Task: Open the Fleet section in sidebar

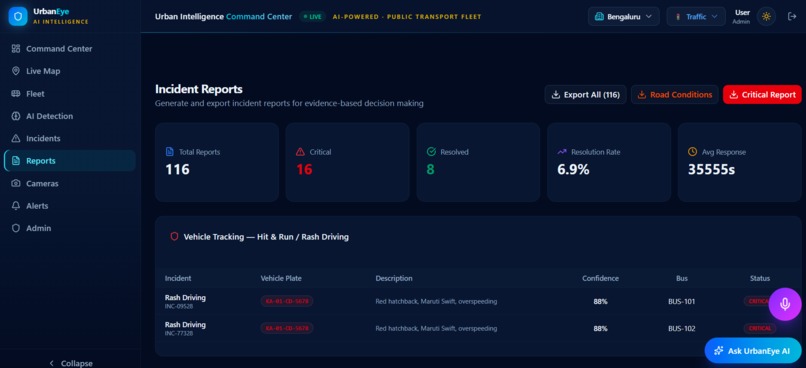Action: 70,94
